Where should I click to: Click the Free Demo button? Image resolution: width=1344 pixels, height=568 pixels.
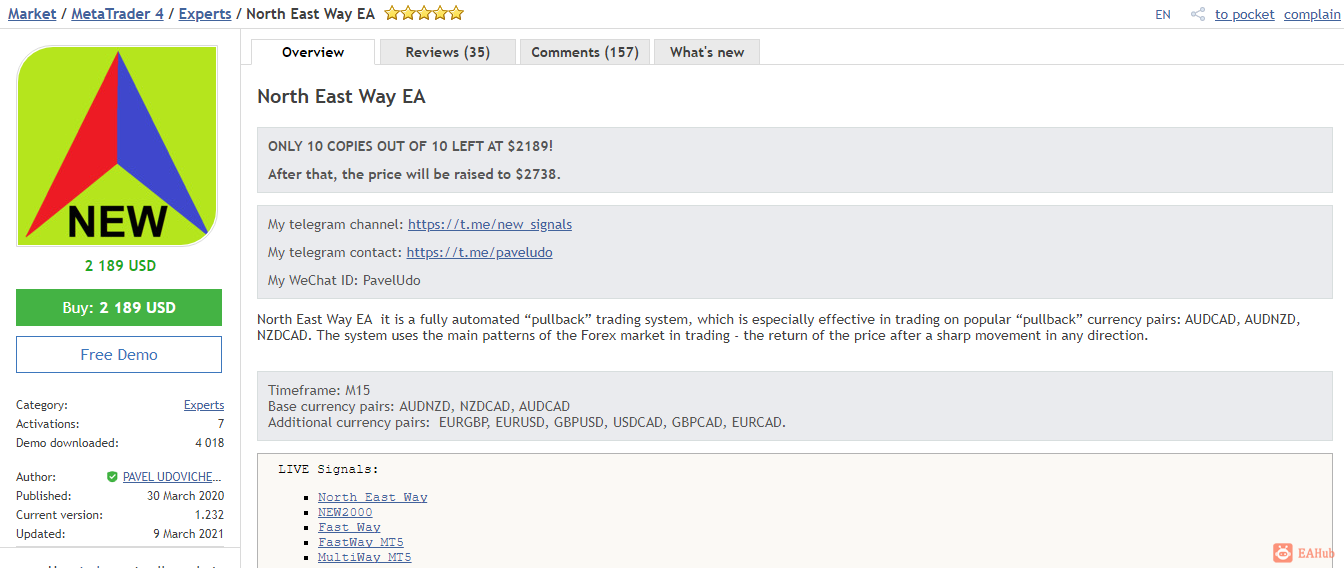point(119,355)
